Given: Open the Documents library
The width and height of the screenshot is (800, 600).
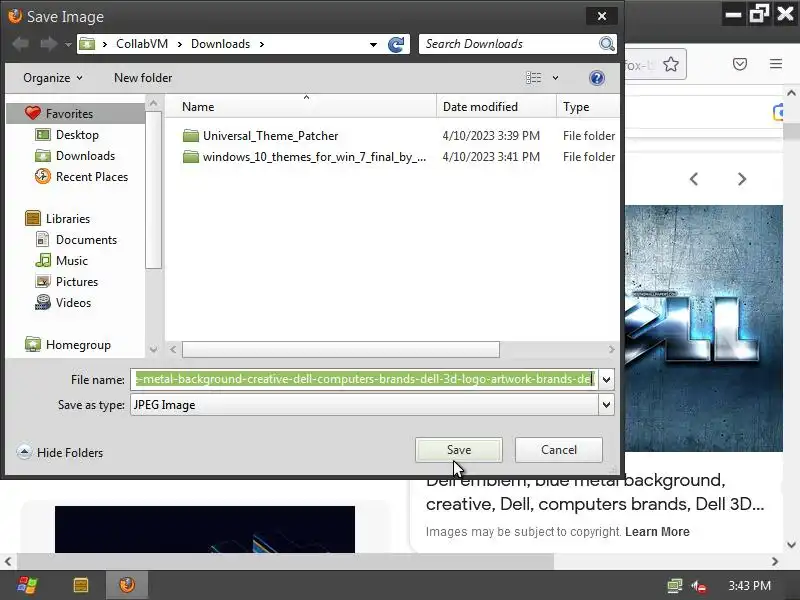Looking at the screenshot, I should pos(86,239).
